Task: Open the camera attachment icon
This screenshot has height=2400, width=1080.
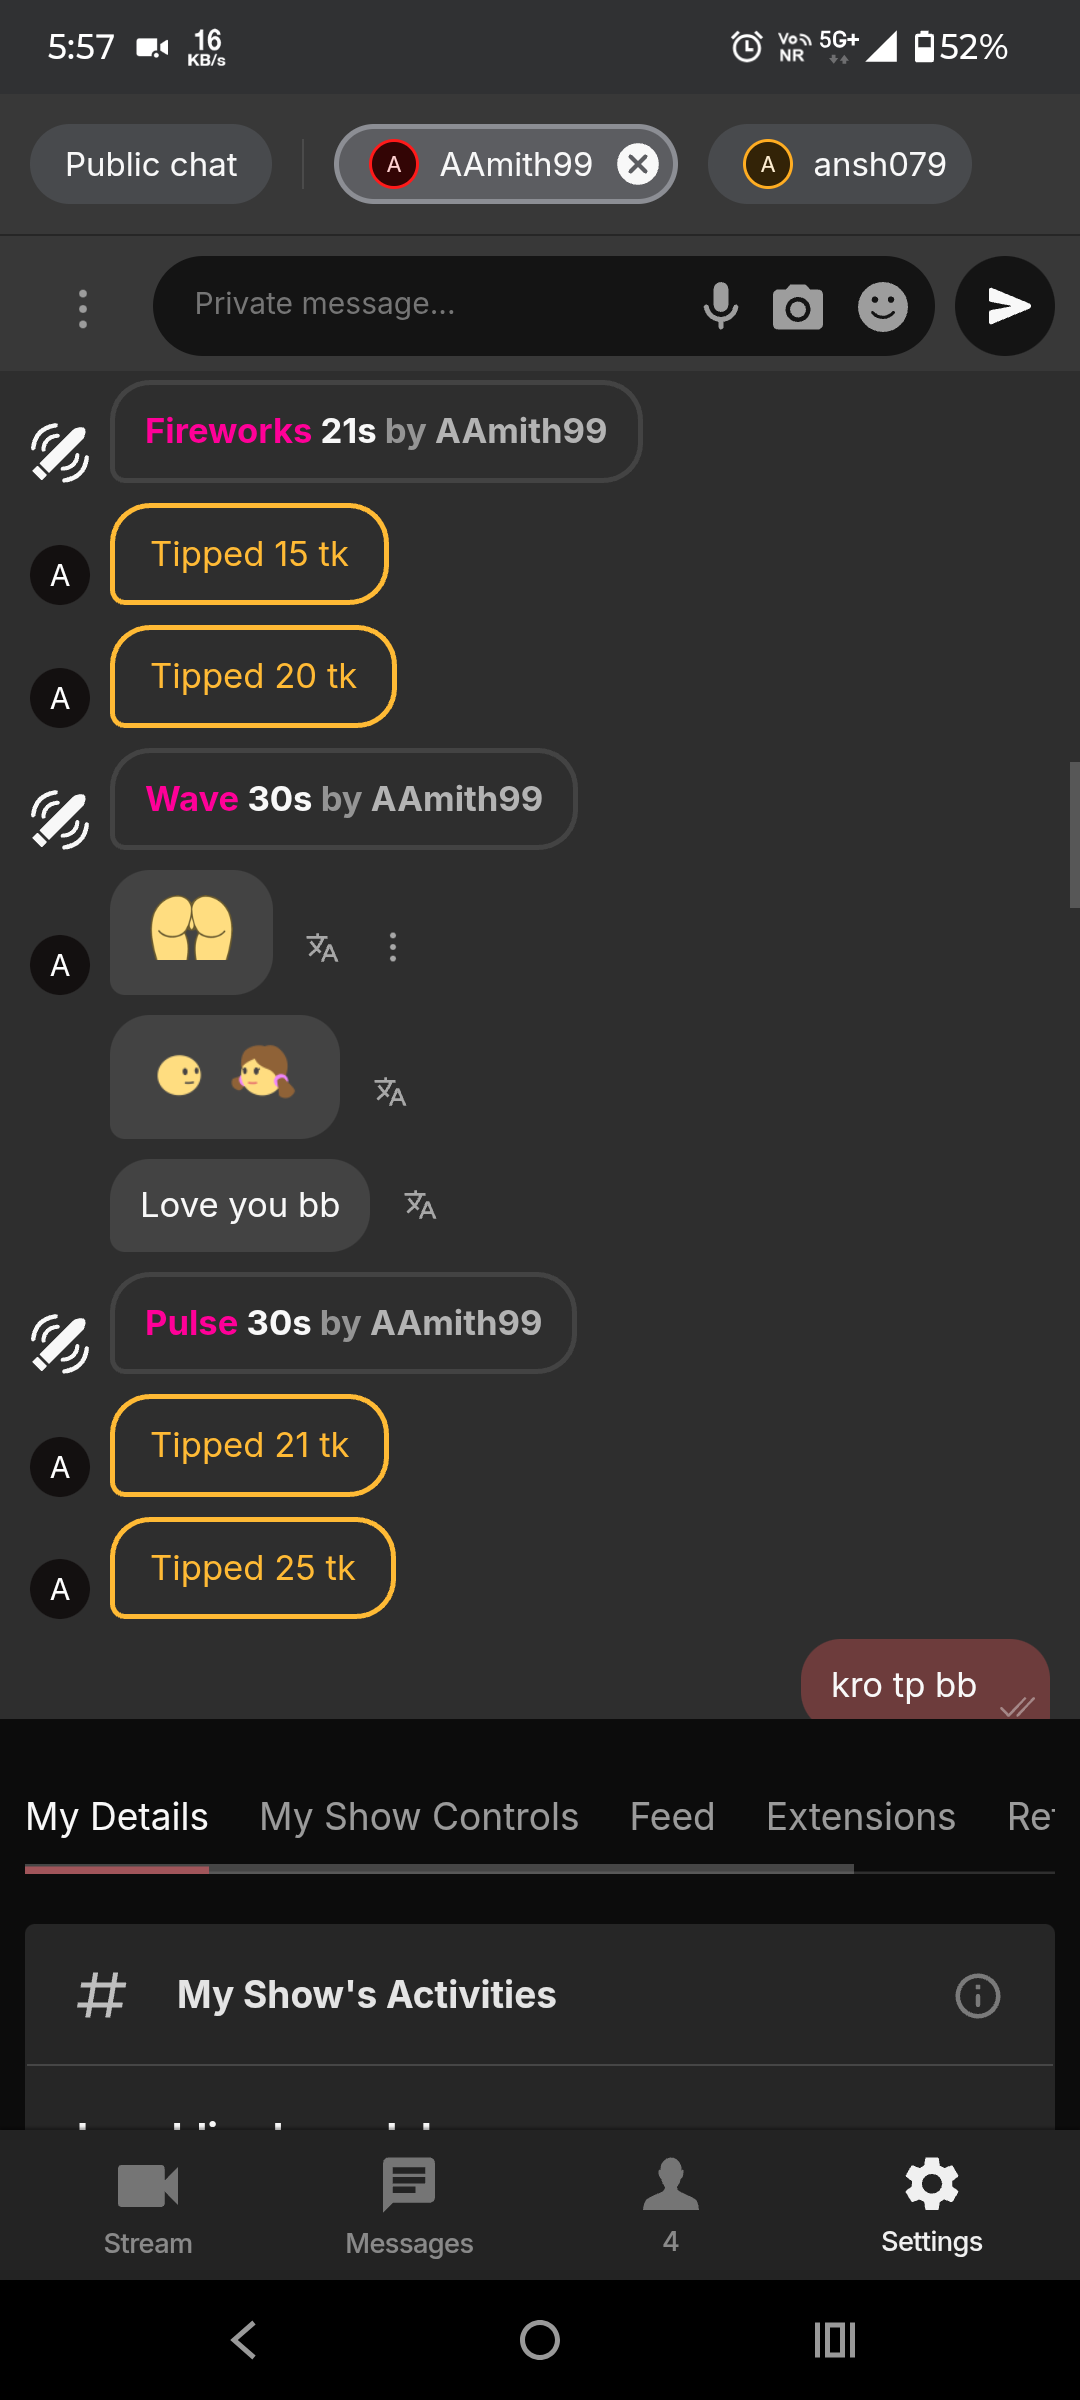Action: (798, 307)
